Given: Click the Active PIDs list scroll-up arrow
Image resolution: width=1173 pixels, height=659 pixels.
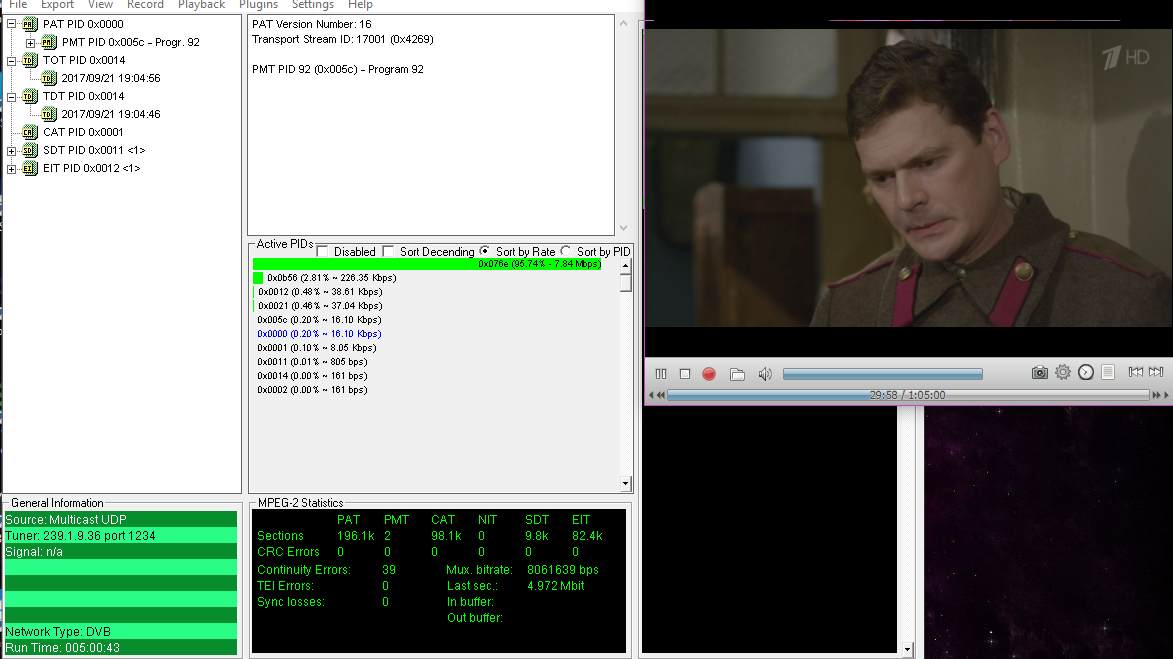Looking at the screenshot, I should 625,266.
